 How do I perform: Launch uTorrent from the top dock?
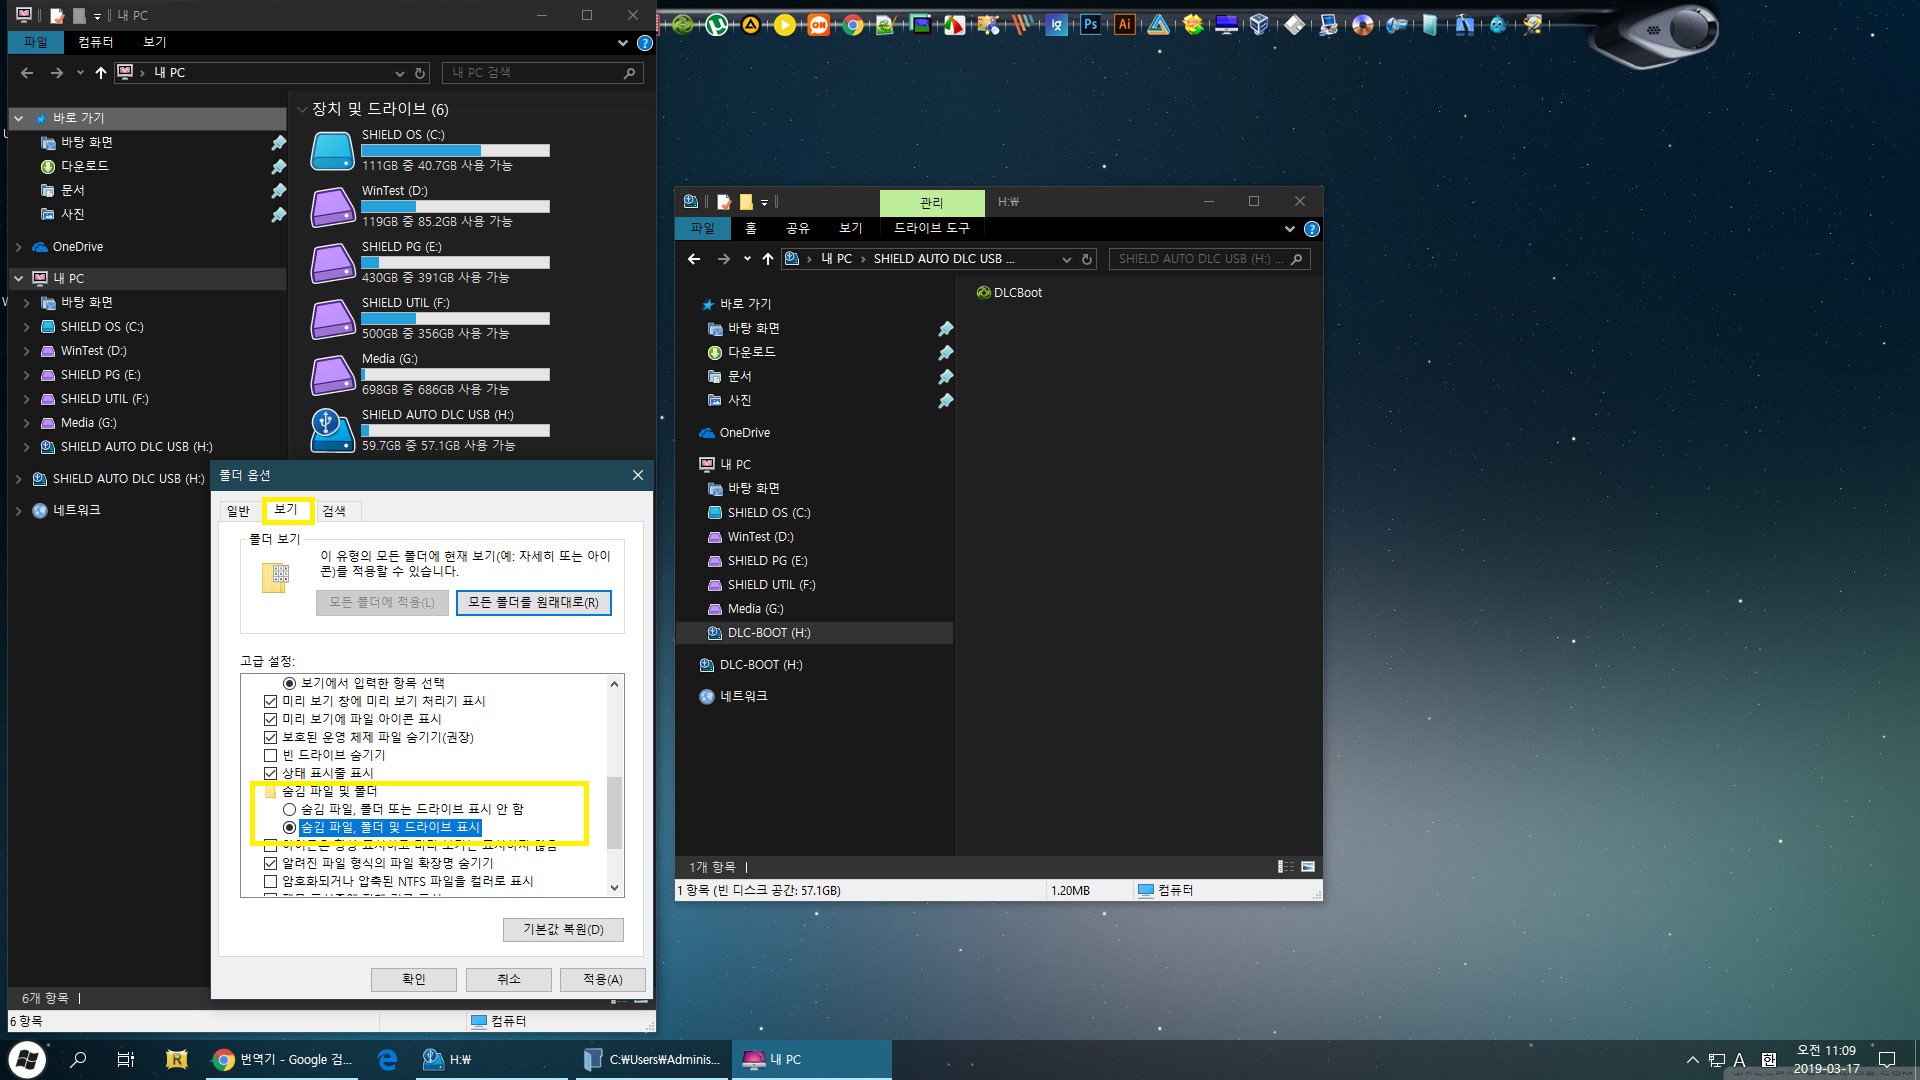click(716, 25)
